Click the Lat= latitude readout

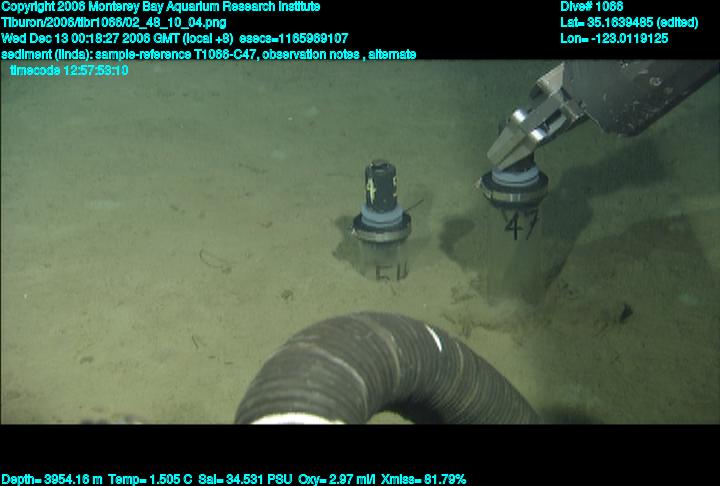click(x=629, y=22)
